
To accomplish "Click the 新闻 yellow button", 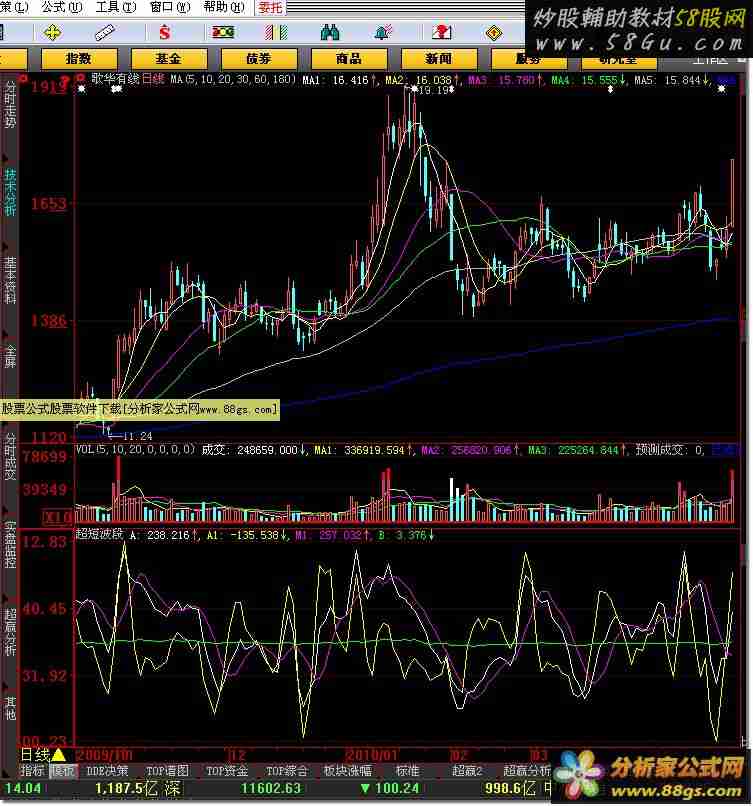I will tap(438, 58).
